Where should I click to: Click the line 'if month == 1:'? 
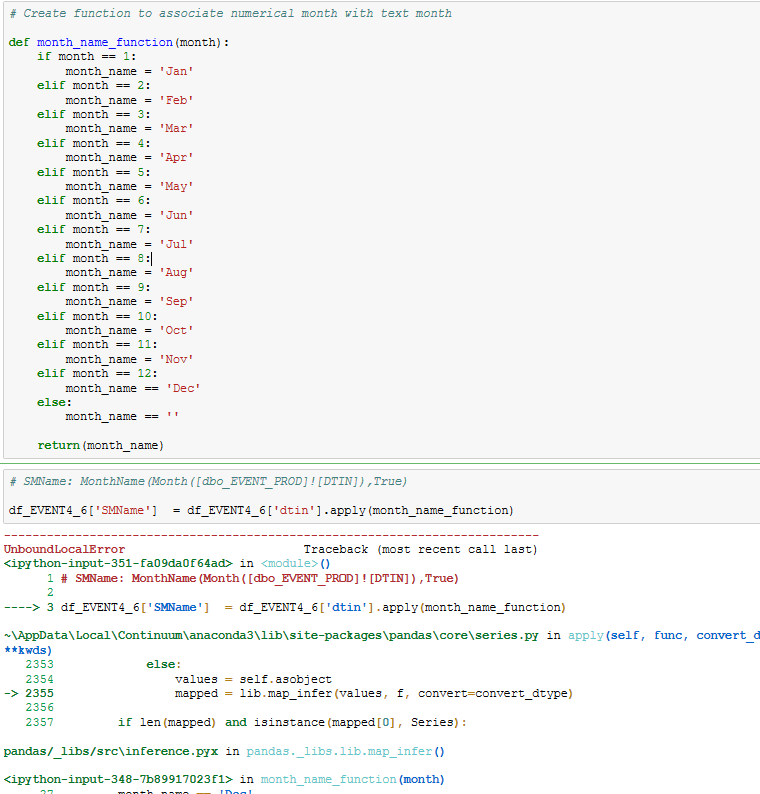[x=87, y=56]
